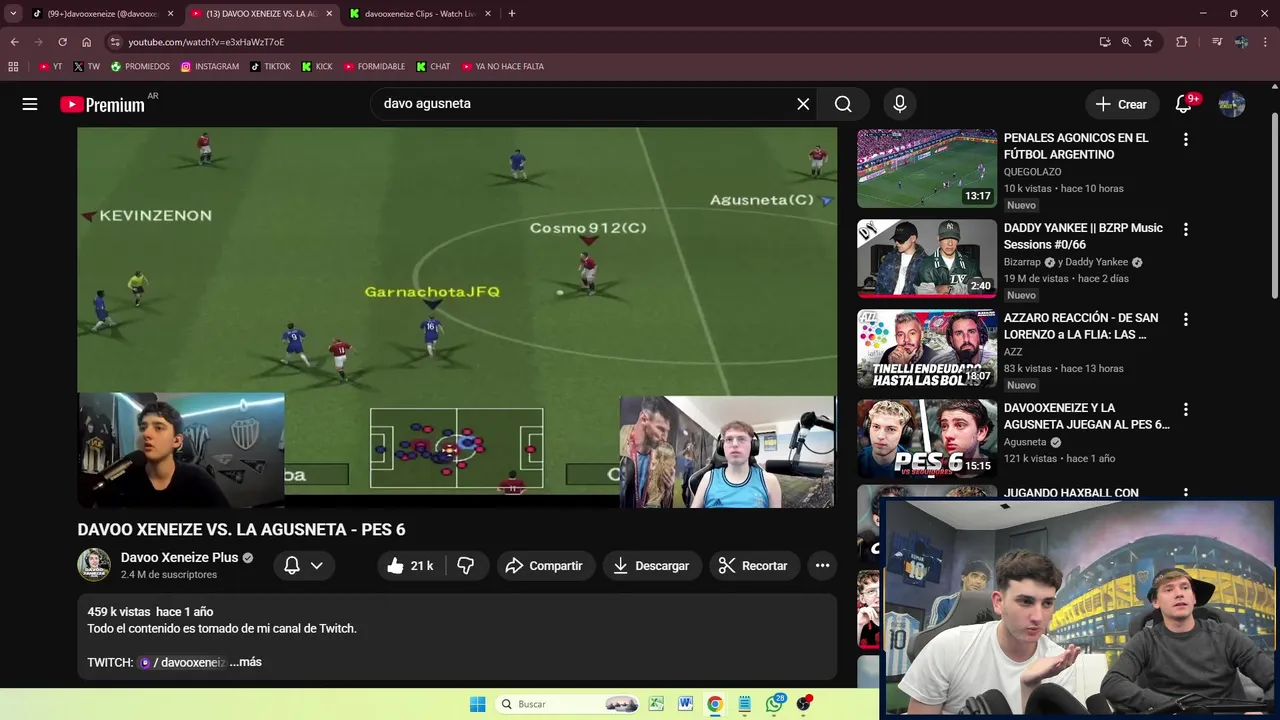Screen dimensions: 1280x720
Task: Open the Davoo Xeneize Plus channel name link
Action: 180,558
